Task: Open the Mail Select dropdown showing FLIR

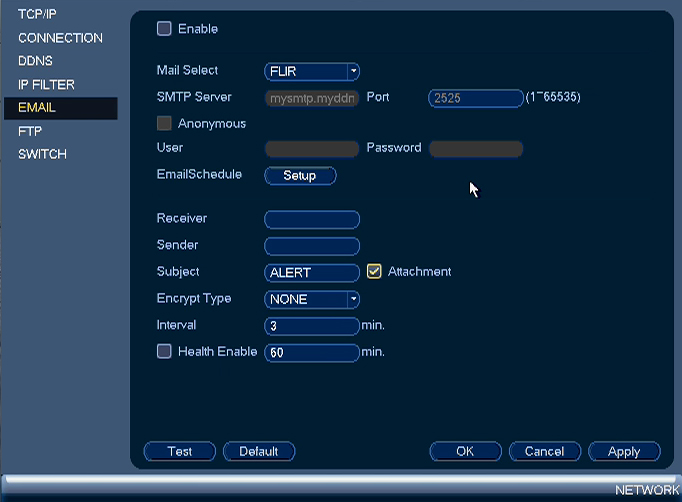Action: point(312,71)
